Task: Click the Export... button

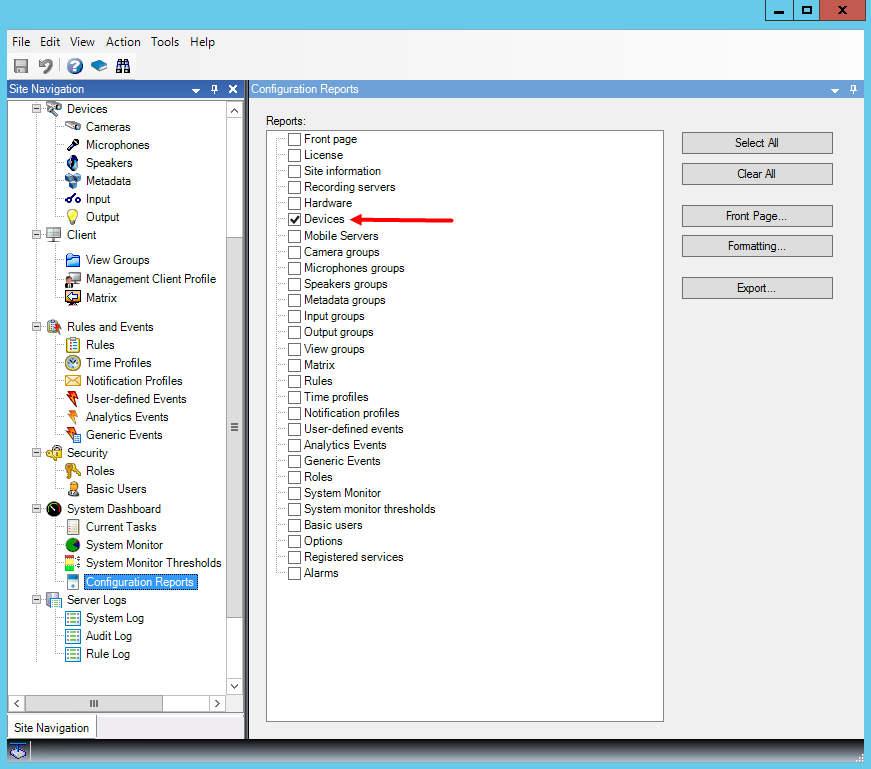Action: tap(757, 288)
